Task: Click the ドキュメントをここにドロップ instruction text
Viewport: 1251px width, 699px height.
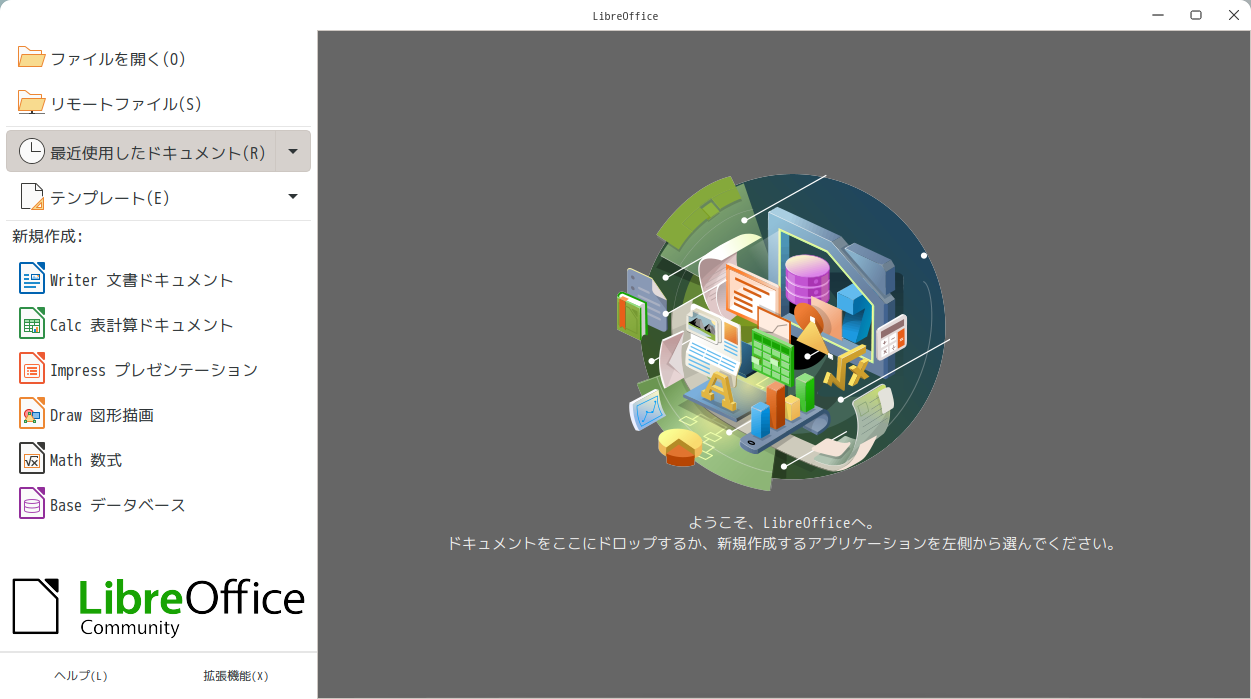Action: 781,545
